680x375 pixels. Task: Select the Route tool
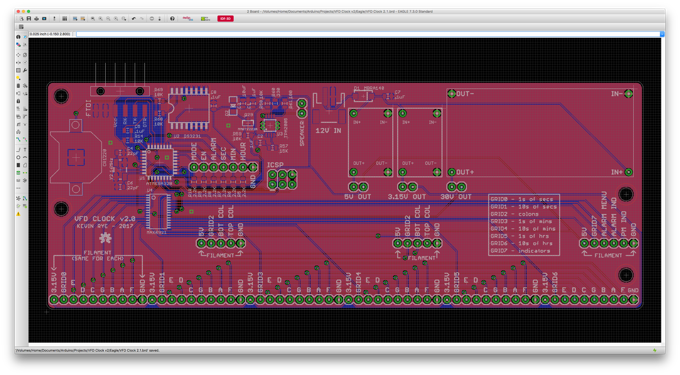[18, 139]
